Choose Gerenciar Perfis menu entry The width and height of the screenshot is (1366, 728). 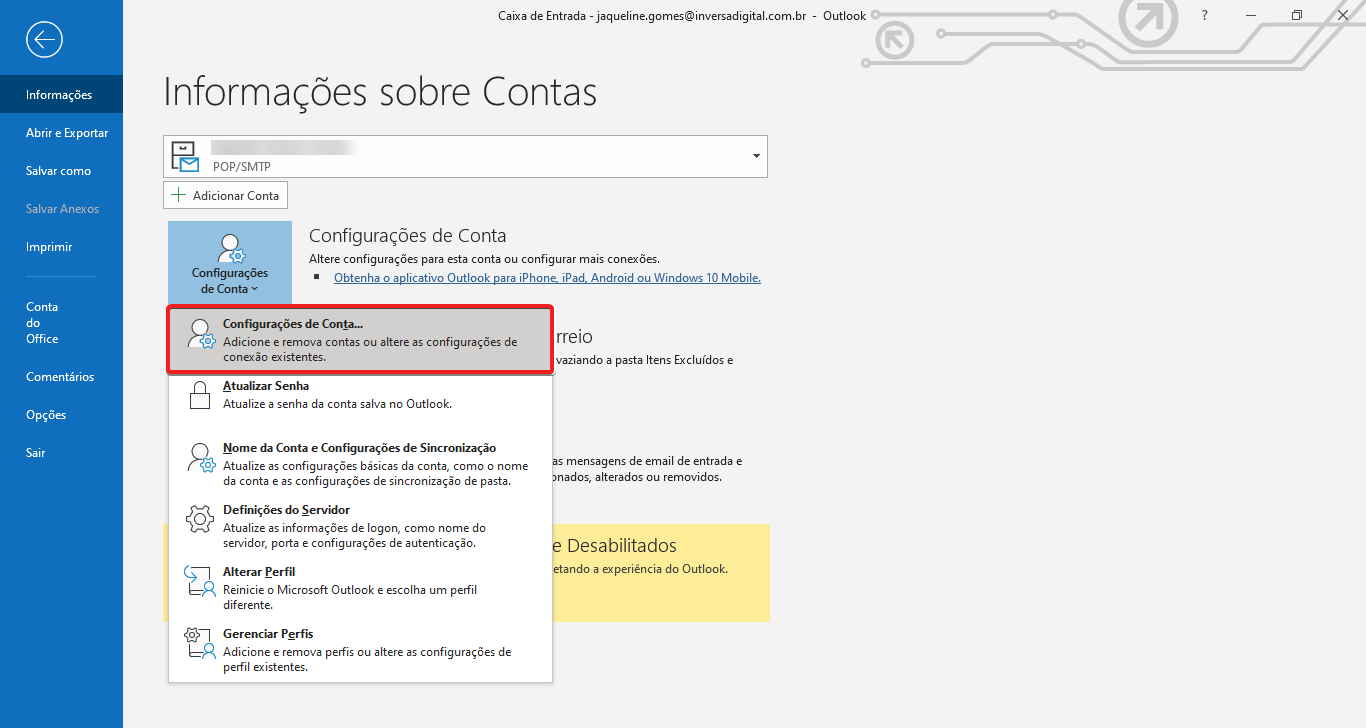[360, 650]
